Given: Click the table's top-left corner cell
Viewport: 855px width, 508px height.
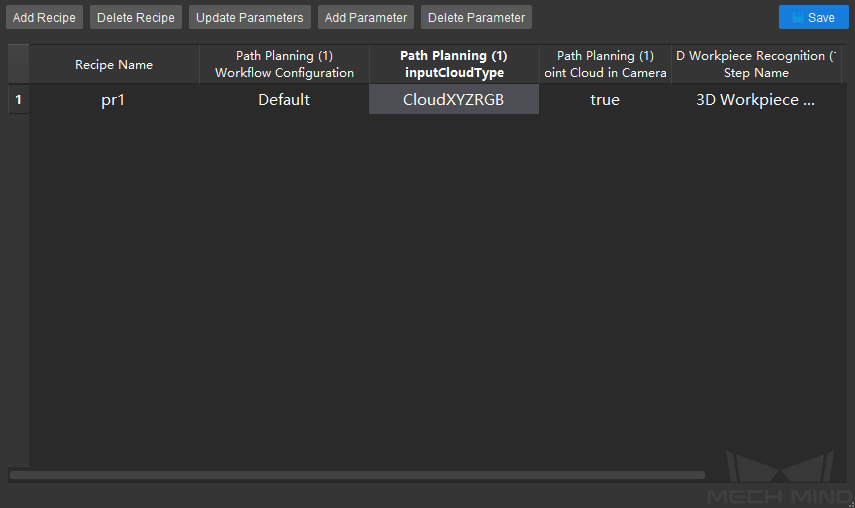Looking at the screenshot, I should coord(19,64).
